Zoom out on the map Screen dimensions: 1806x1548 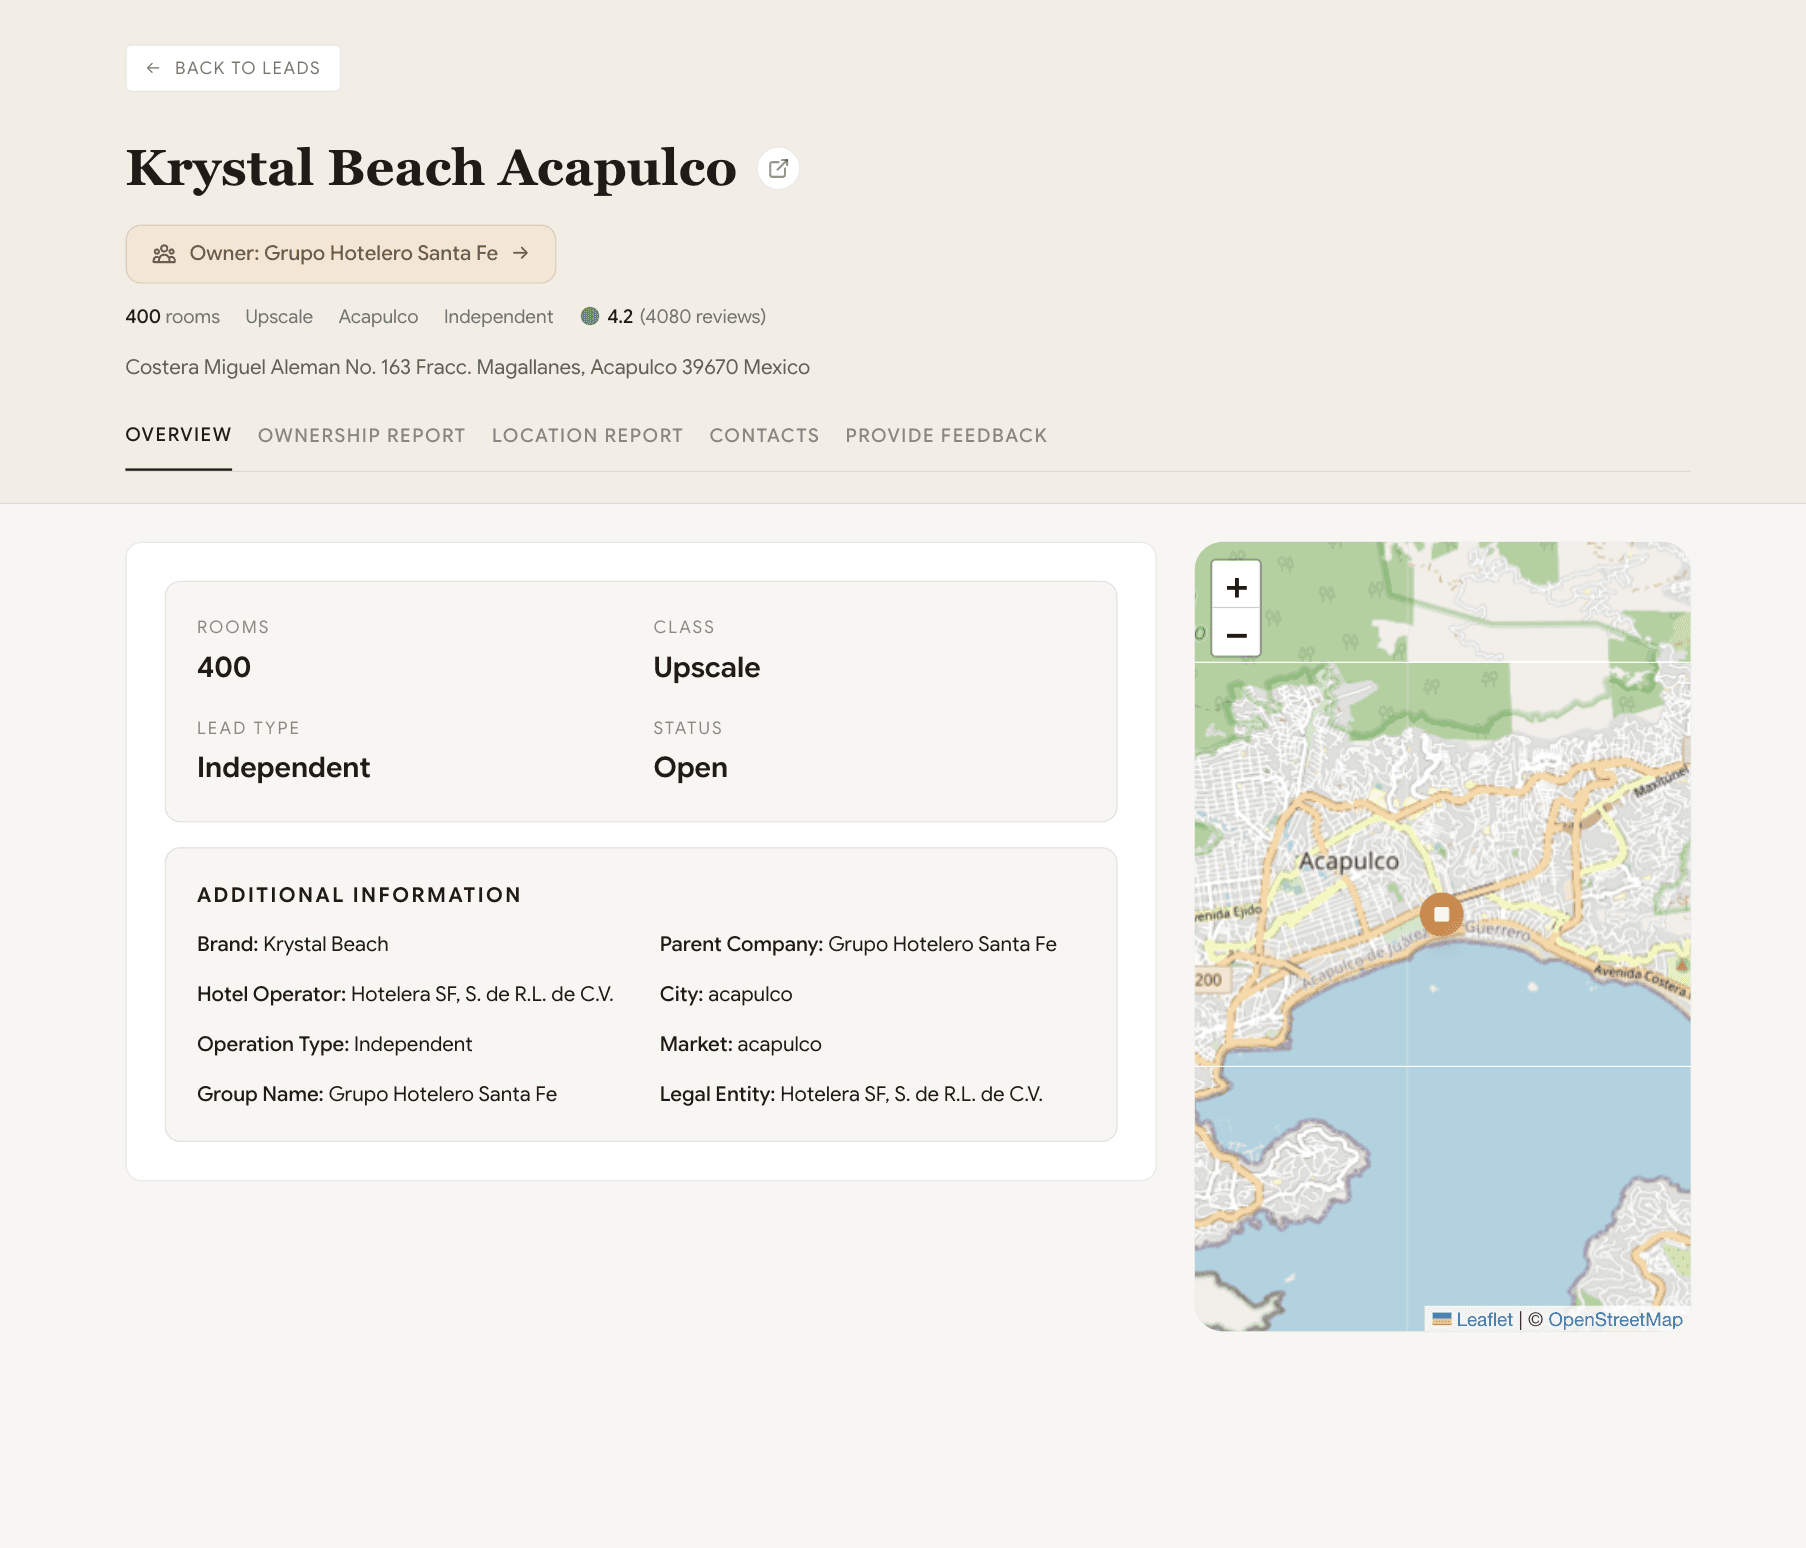1236,635
